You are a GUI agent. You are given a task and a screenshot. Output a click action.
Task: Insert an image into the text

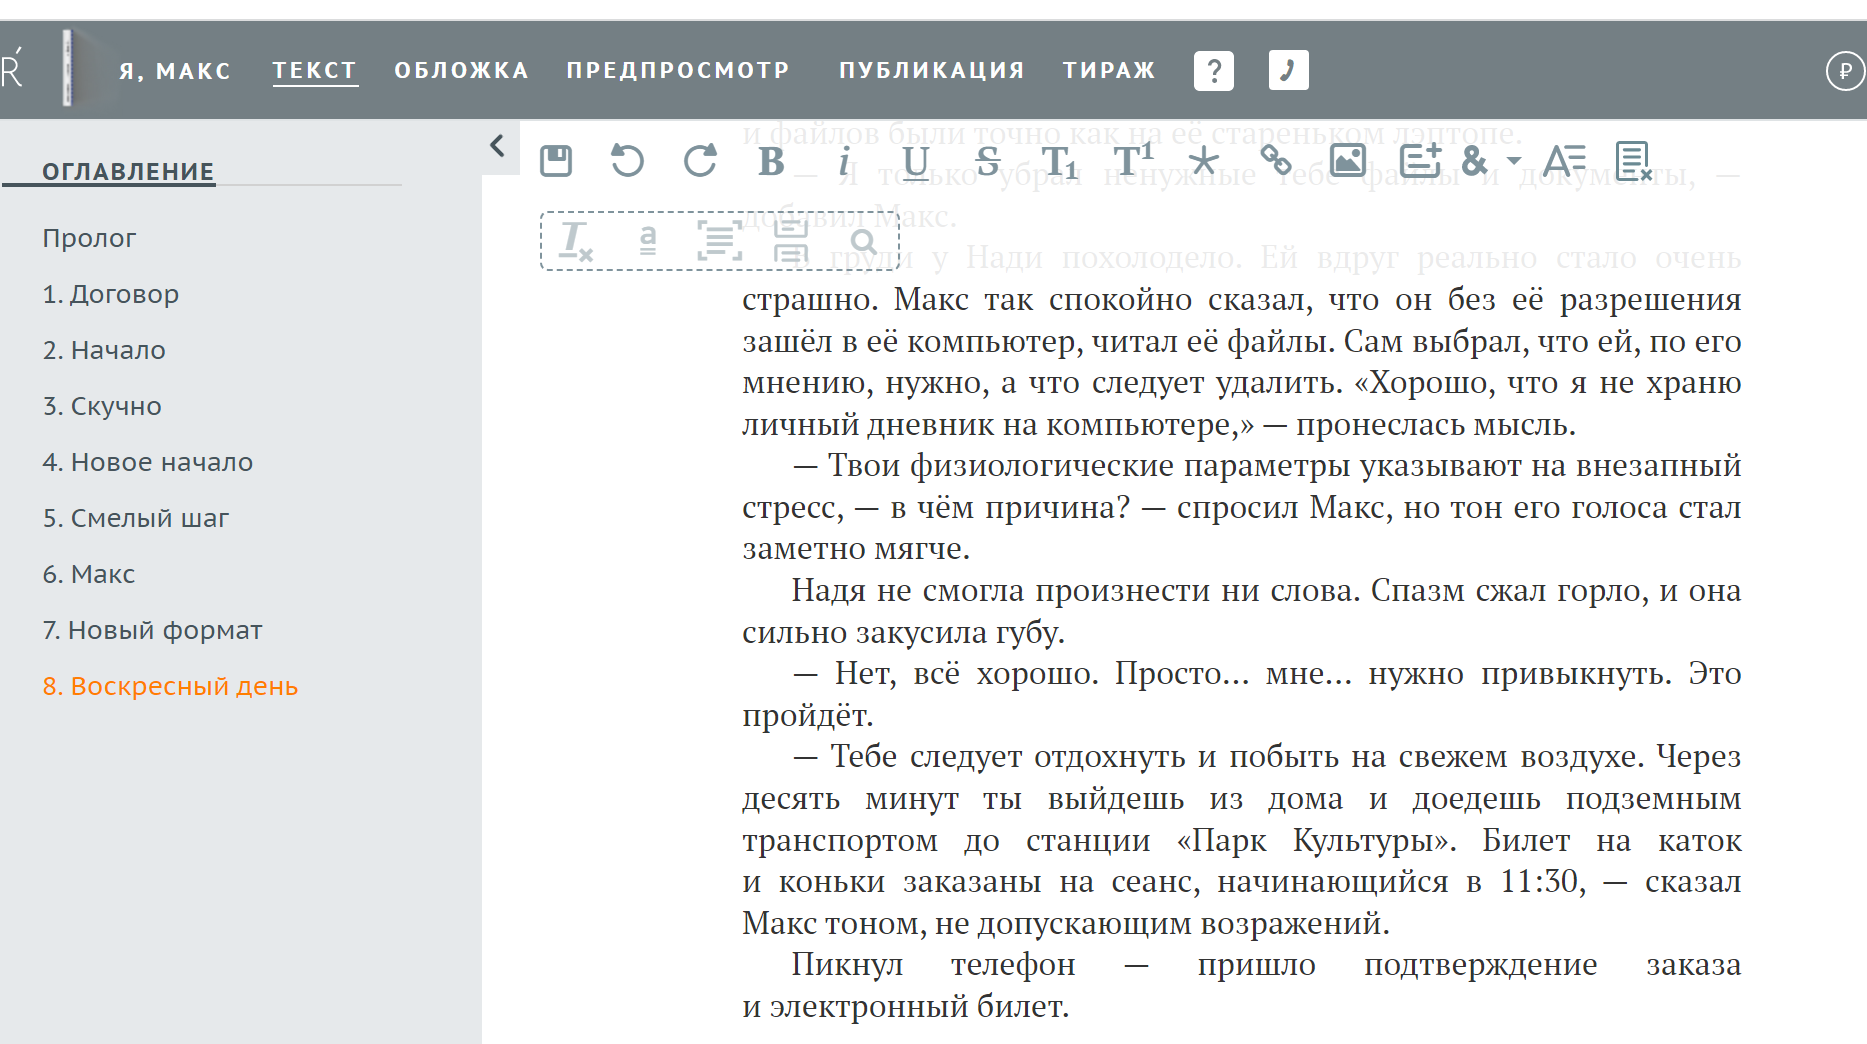(x=1348, y=160)
